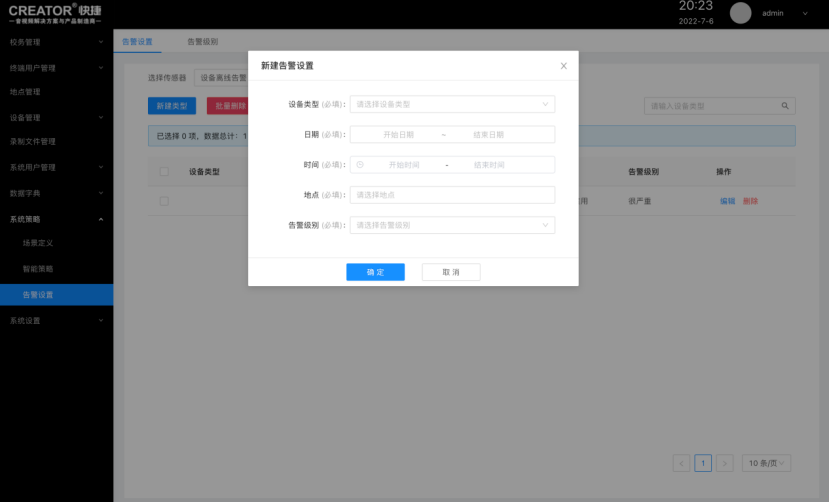Screen dimensions: 829x502
Task: Open the 设备类型 dropdown
Action: click(451, 104)
